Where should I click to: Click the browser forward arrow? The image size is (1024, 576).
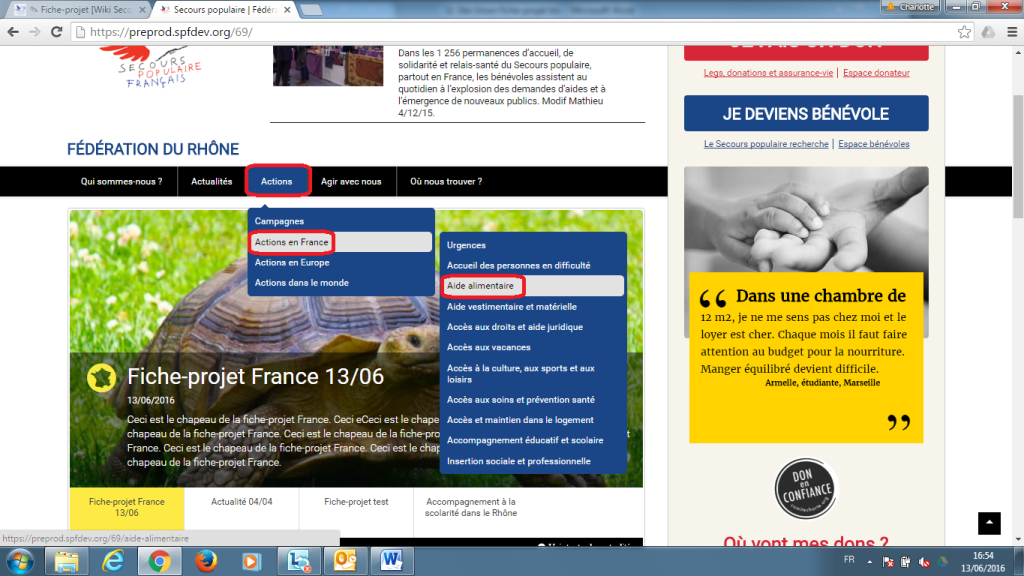point(35,32)
